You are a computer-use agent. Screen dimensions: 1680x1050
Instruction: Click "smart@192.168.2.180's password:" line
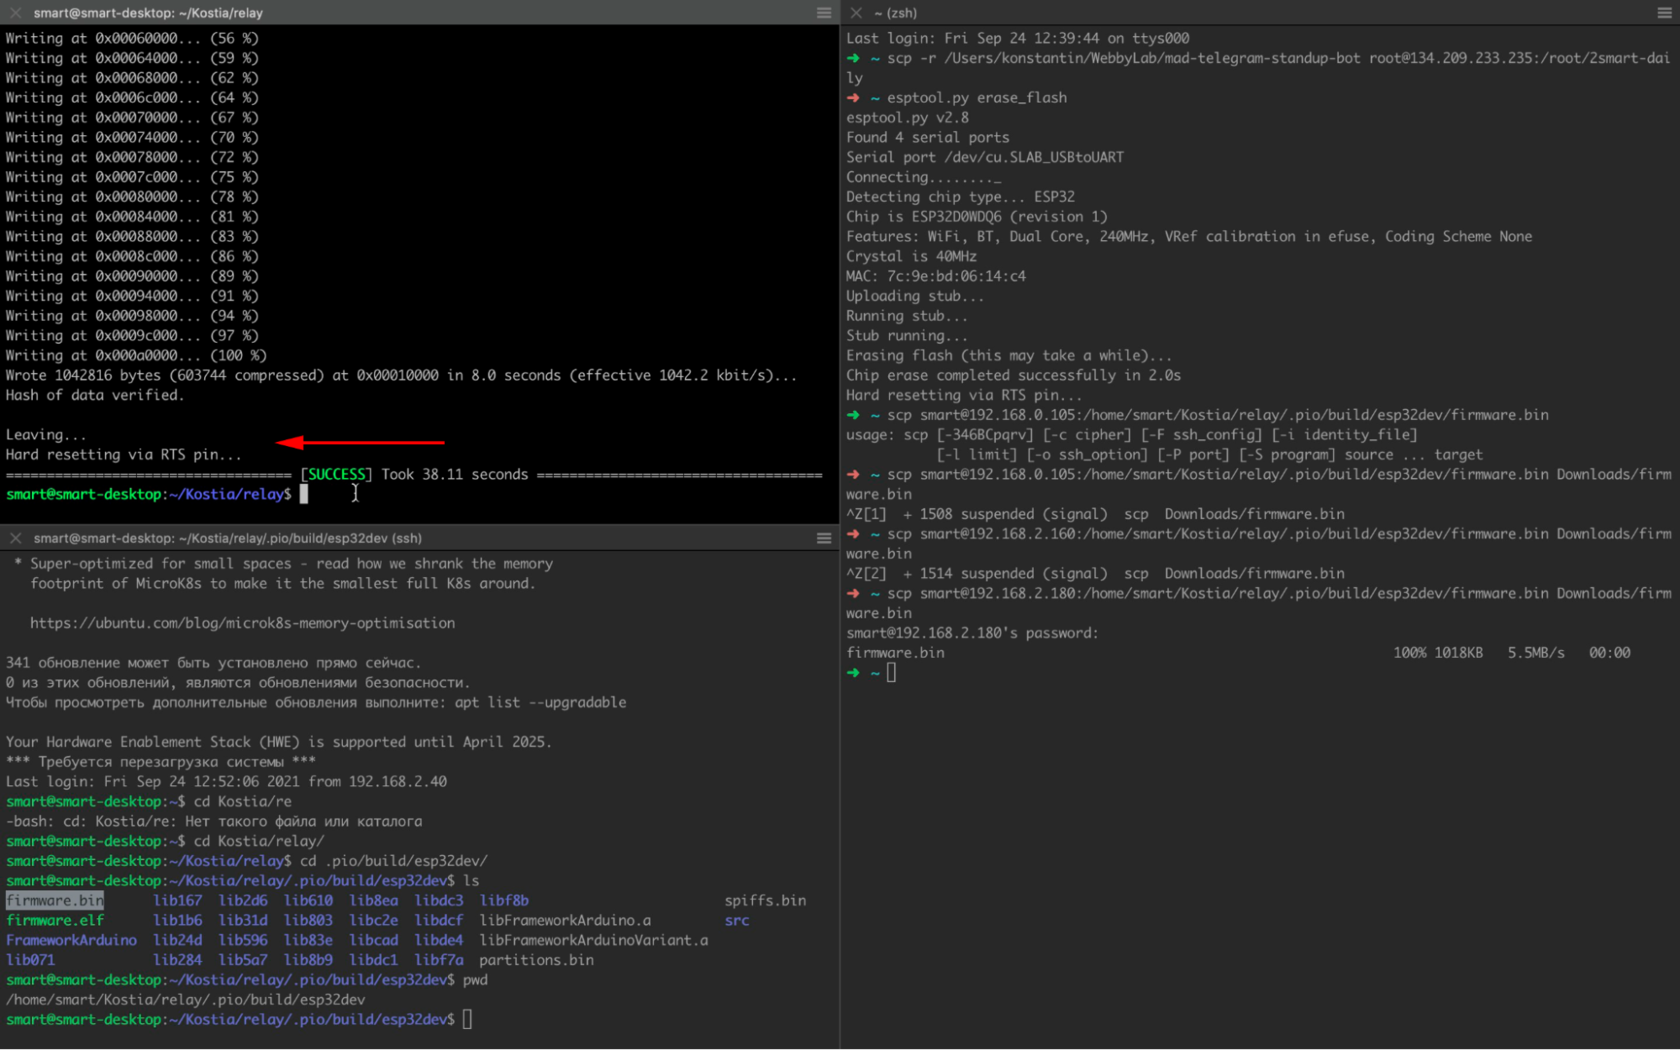972,633
